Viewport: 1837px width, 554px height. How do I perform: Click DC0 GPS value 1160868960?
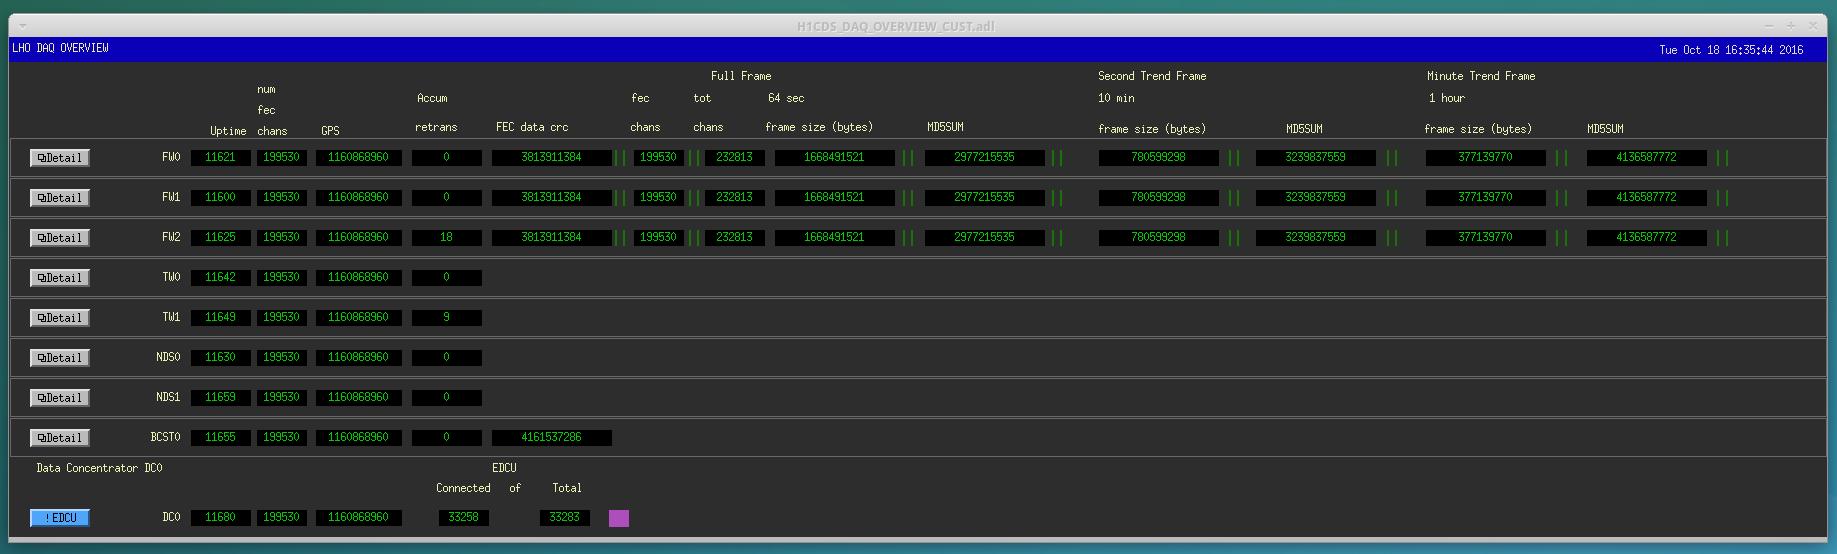click(x=359, y=518)
